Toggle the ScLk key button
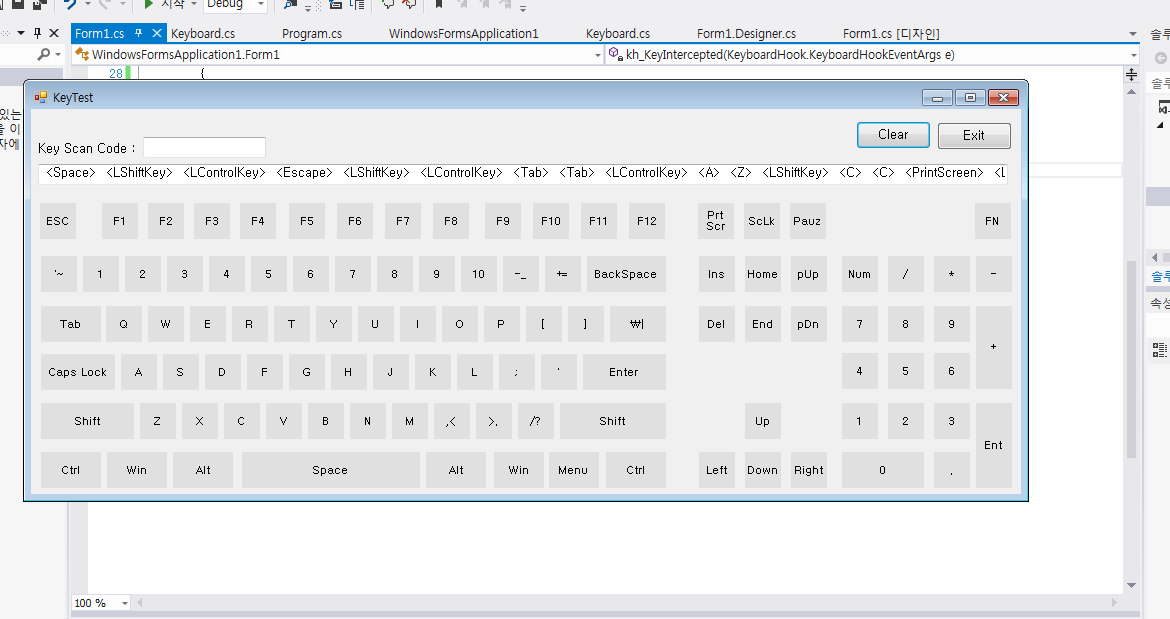The height and width of the screenshot is (619, 1170). 762,221
